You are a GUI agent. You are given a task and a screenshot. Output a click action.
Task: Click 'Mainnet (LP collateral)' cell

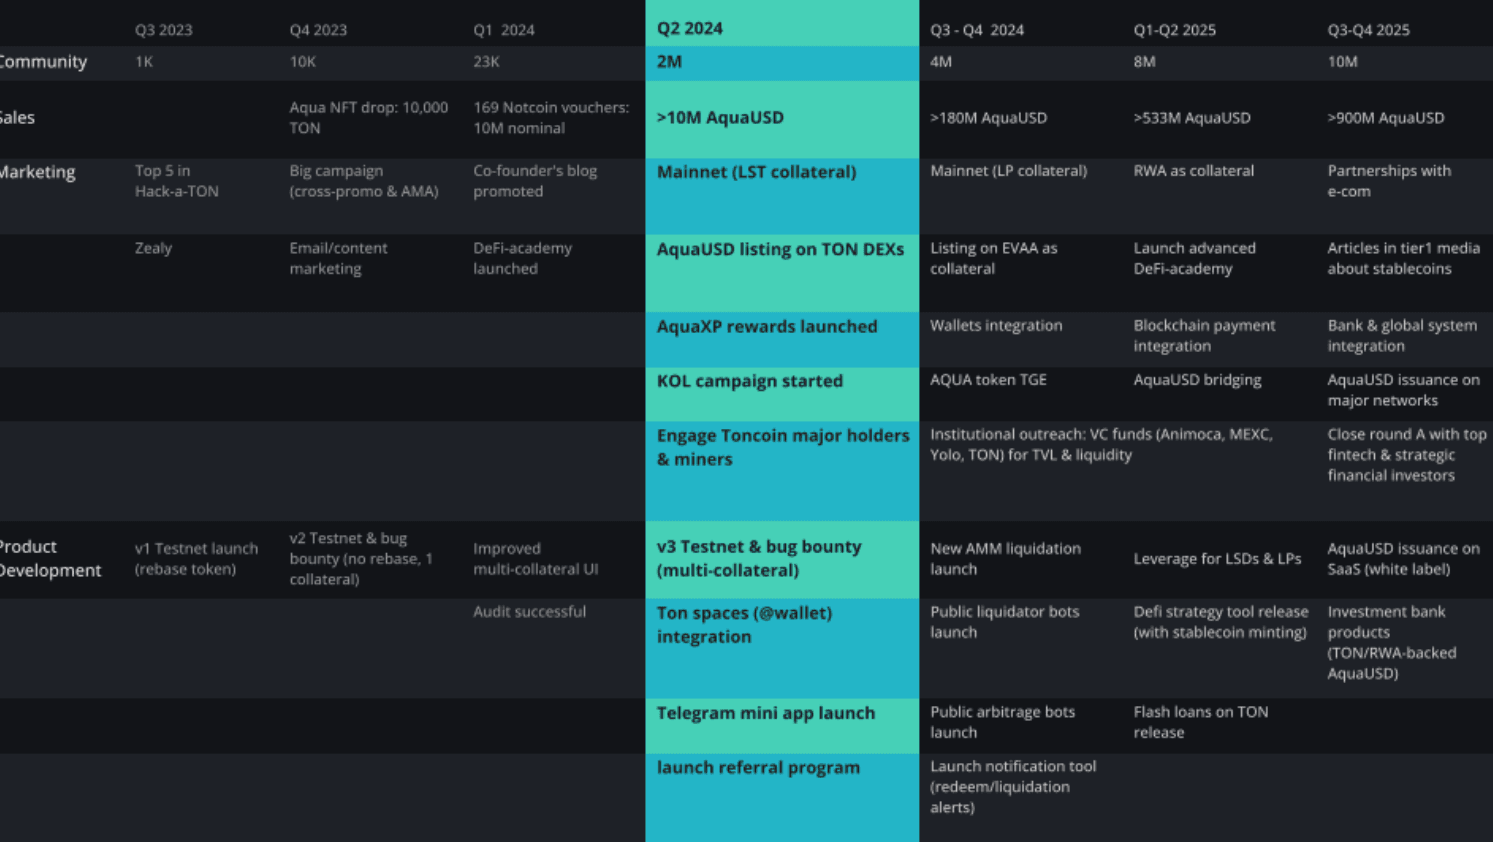coord(1008,171)
